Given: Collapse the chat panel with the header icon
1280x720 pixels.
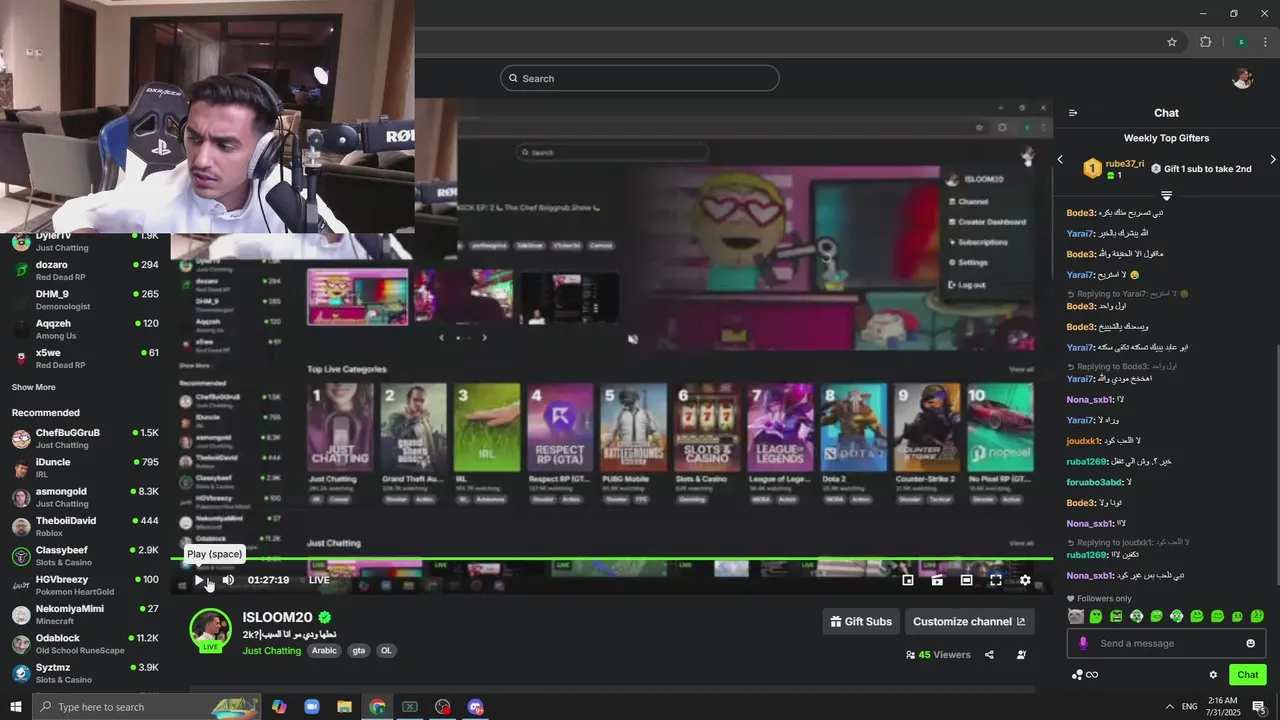Looking at the screenshot, I should tap(1073, 113).
